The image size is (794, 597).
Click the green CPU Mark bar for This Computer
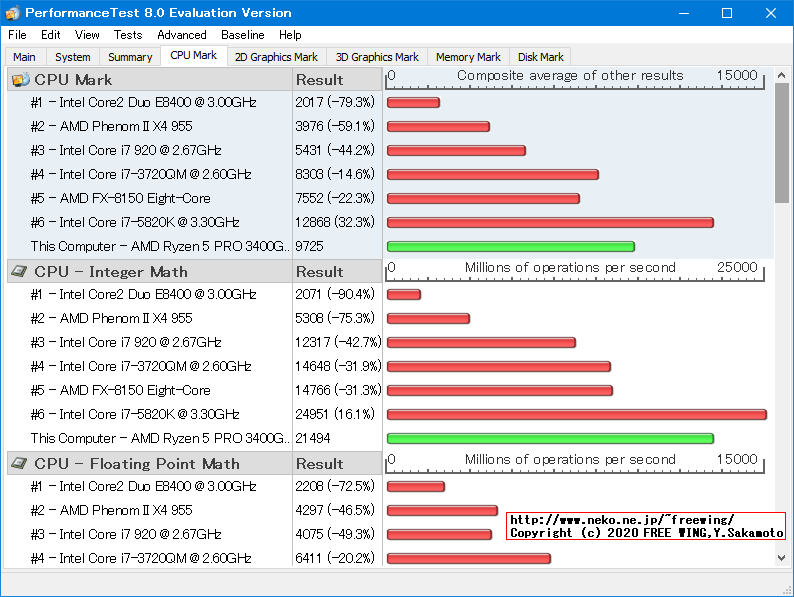511,247
